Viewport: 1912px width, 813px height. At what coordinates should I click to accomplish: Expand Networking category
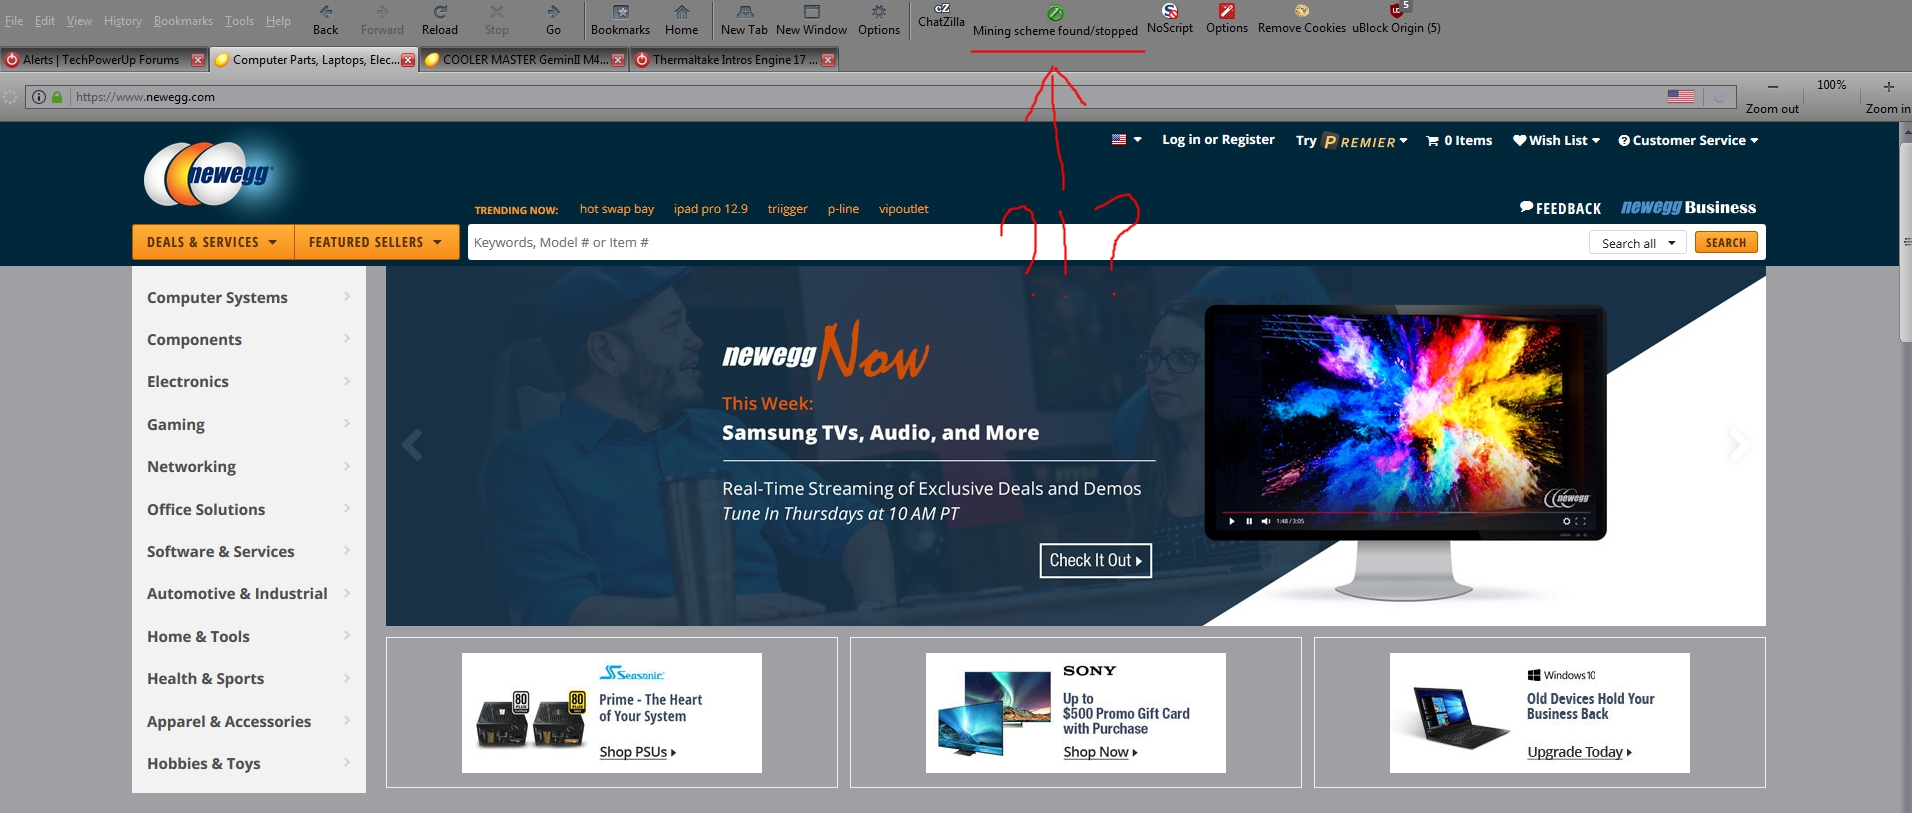coord(248,466)
